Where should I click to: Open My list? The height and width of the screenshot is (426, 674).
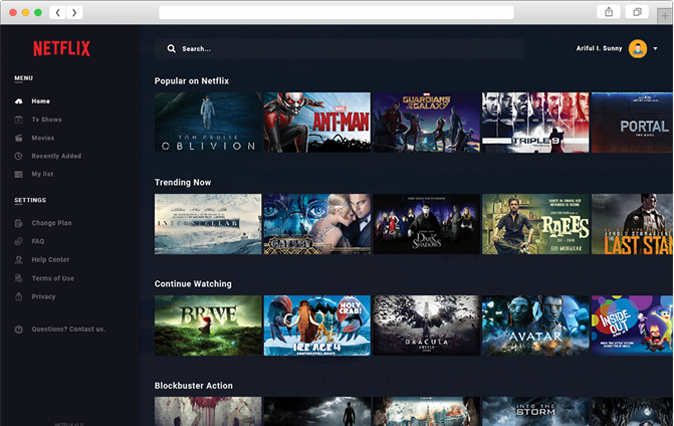coord(42,174)
